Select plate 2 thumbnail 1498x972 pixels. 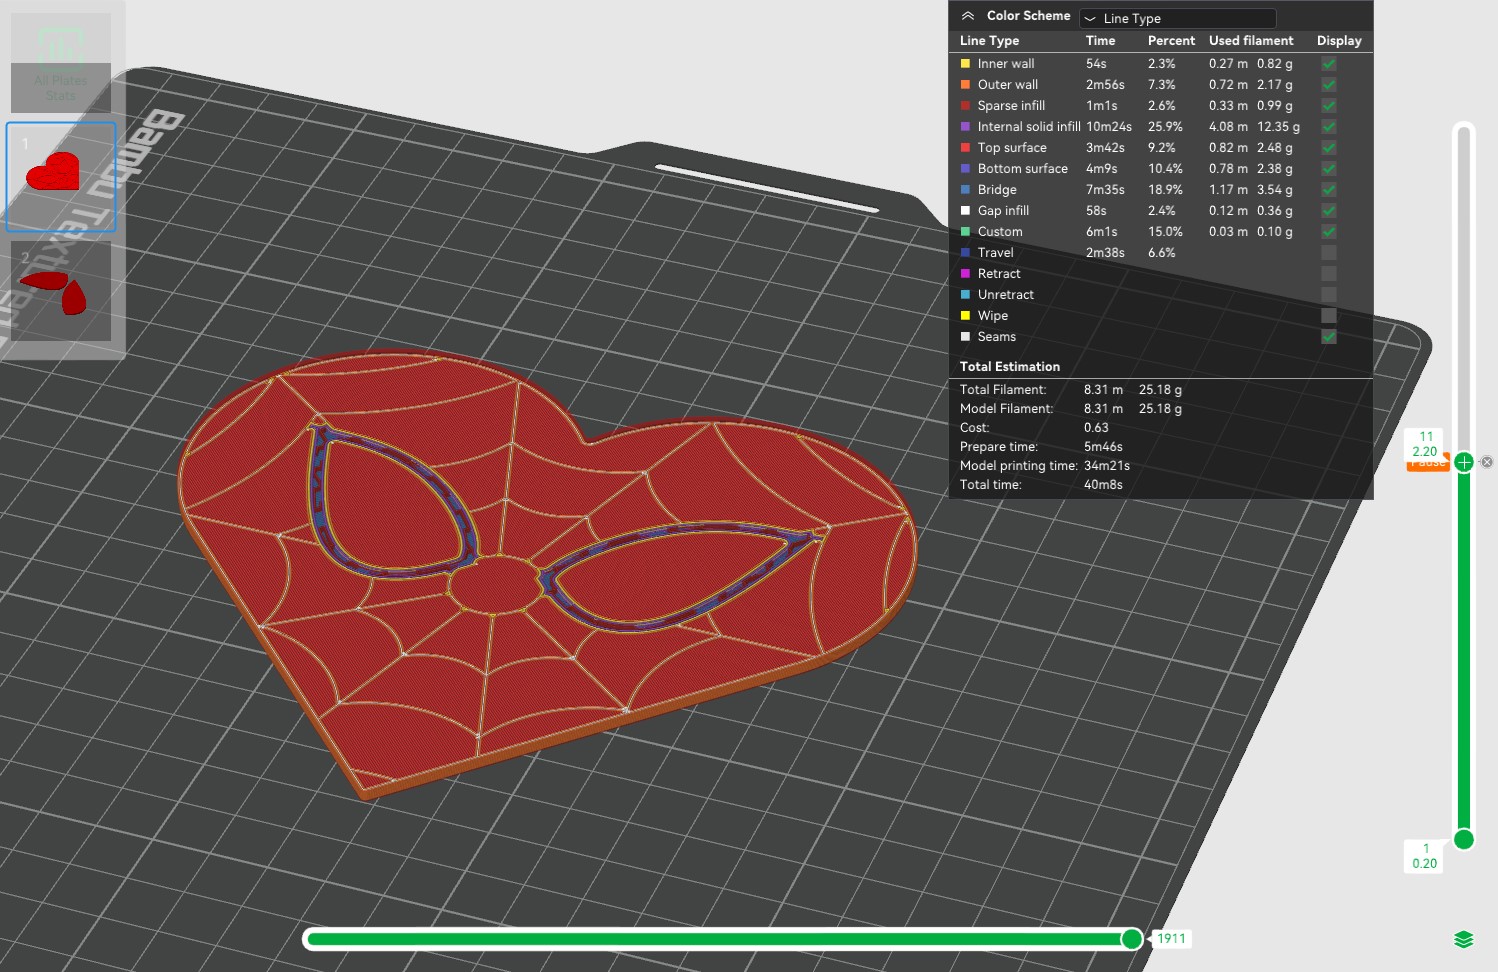tap(61, 291)
